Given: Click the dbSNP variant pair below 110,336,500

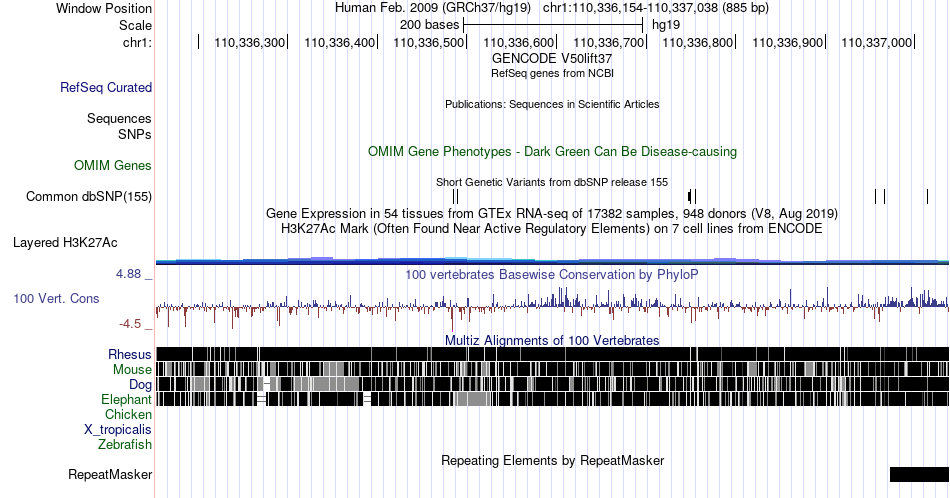Looking at the screenshot, I should (x=456, y=196).
